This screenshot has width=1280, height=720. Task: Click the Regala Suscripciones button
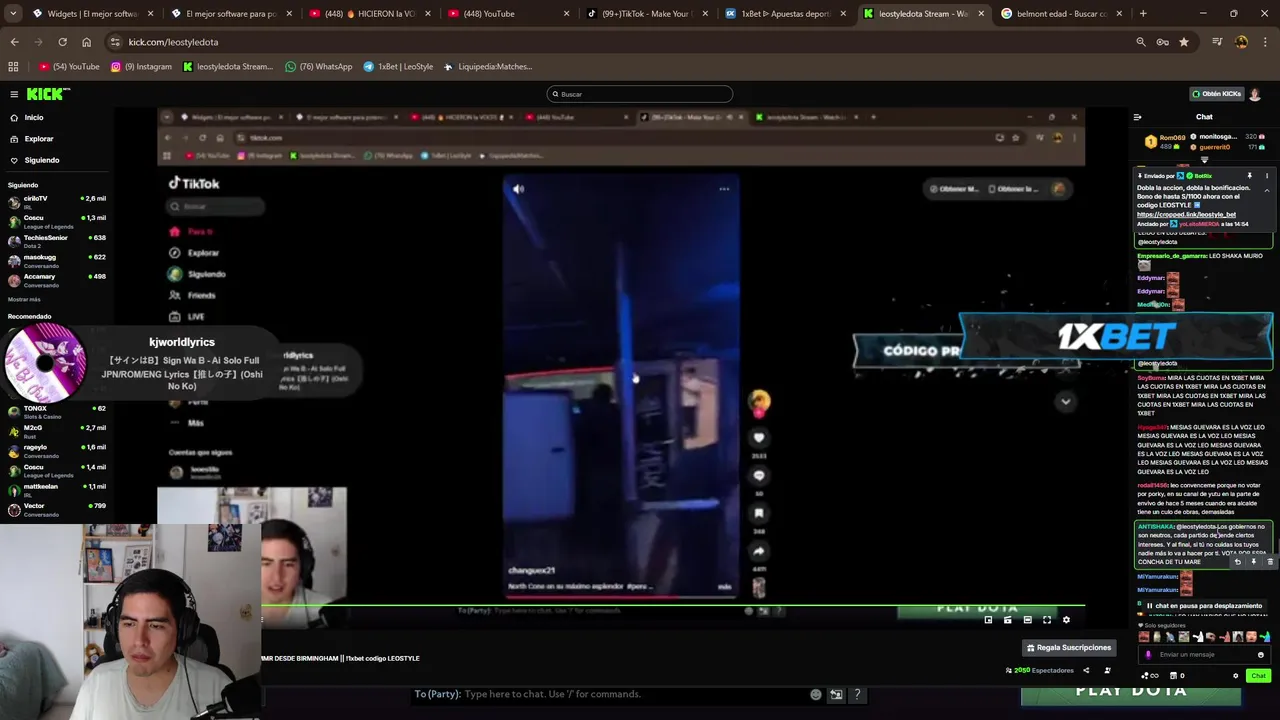[x=1069, y=647]
